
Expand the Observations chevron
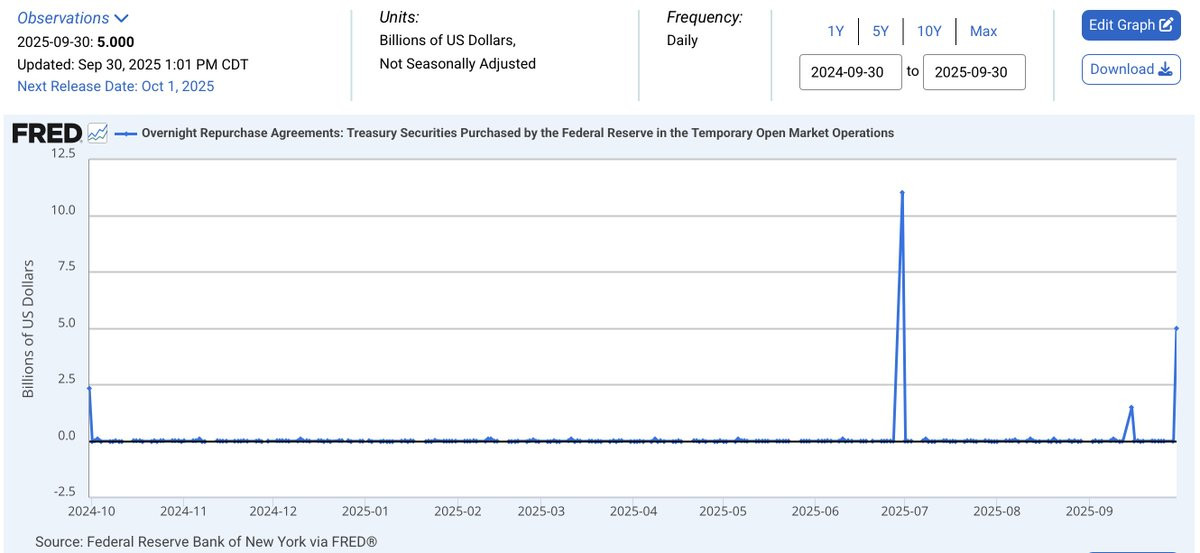pos(121,18)
